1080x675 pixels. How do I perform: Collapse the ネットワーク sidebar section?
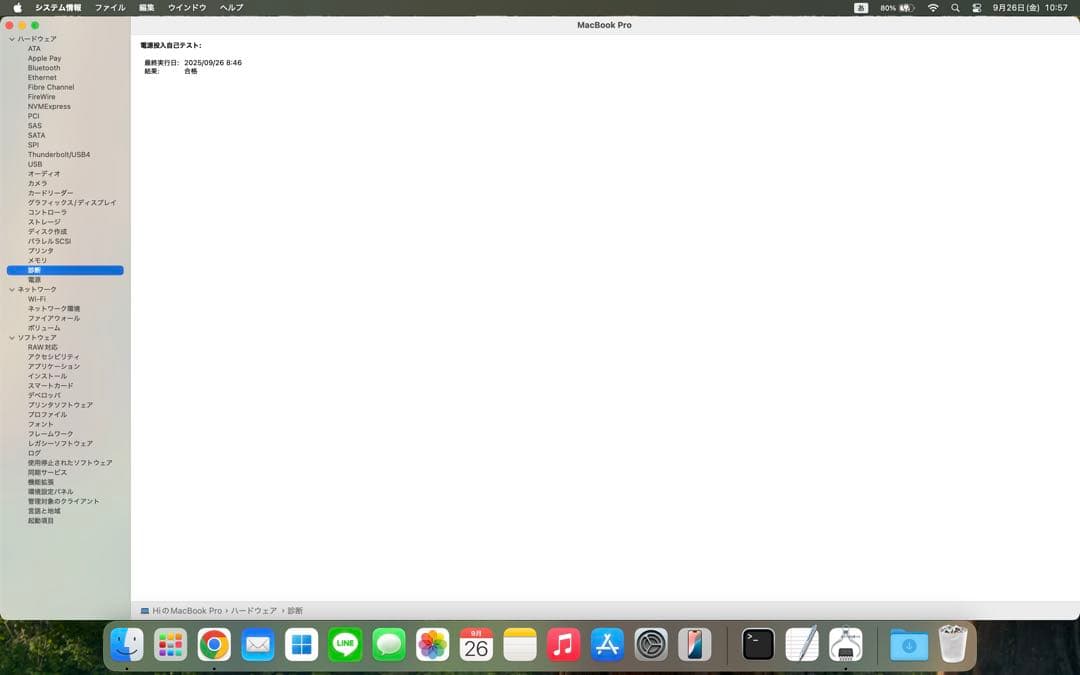[12, 289]
